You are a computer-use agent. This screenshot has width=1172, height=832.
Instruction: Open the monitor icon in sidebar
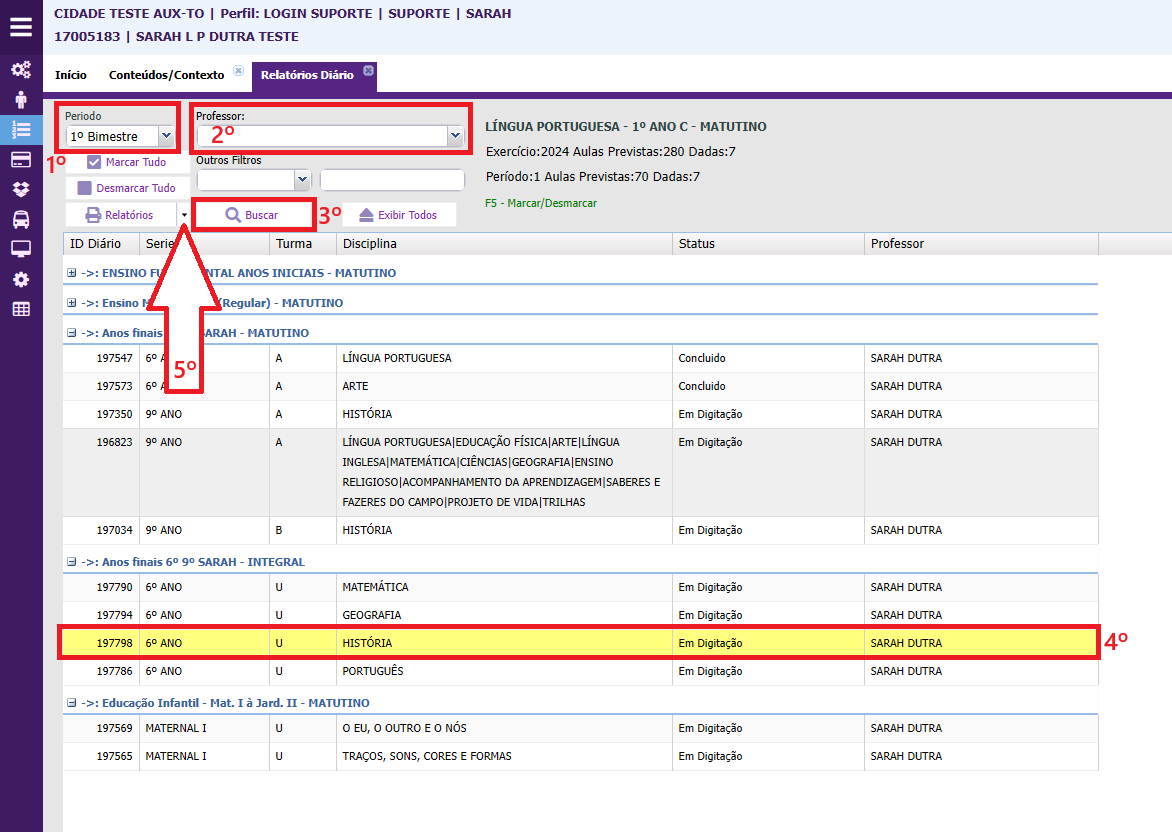point(21,249)
